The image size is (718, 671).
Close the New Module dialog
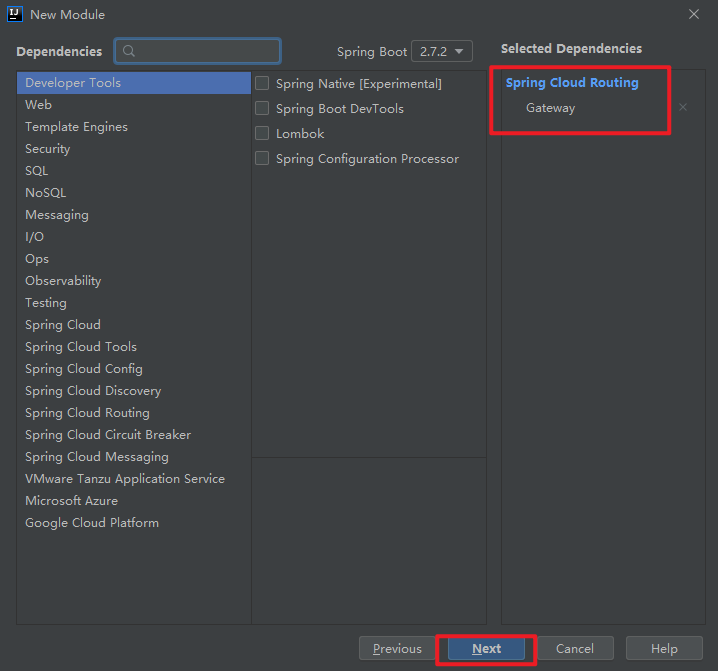pyautogui.click(x=694, y=14)
